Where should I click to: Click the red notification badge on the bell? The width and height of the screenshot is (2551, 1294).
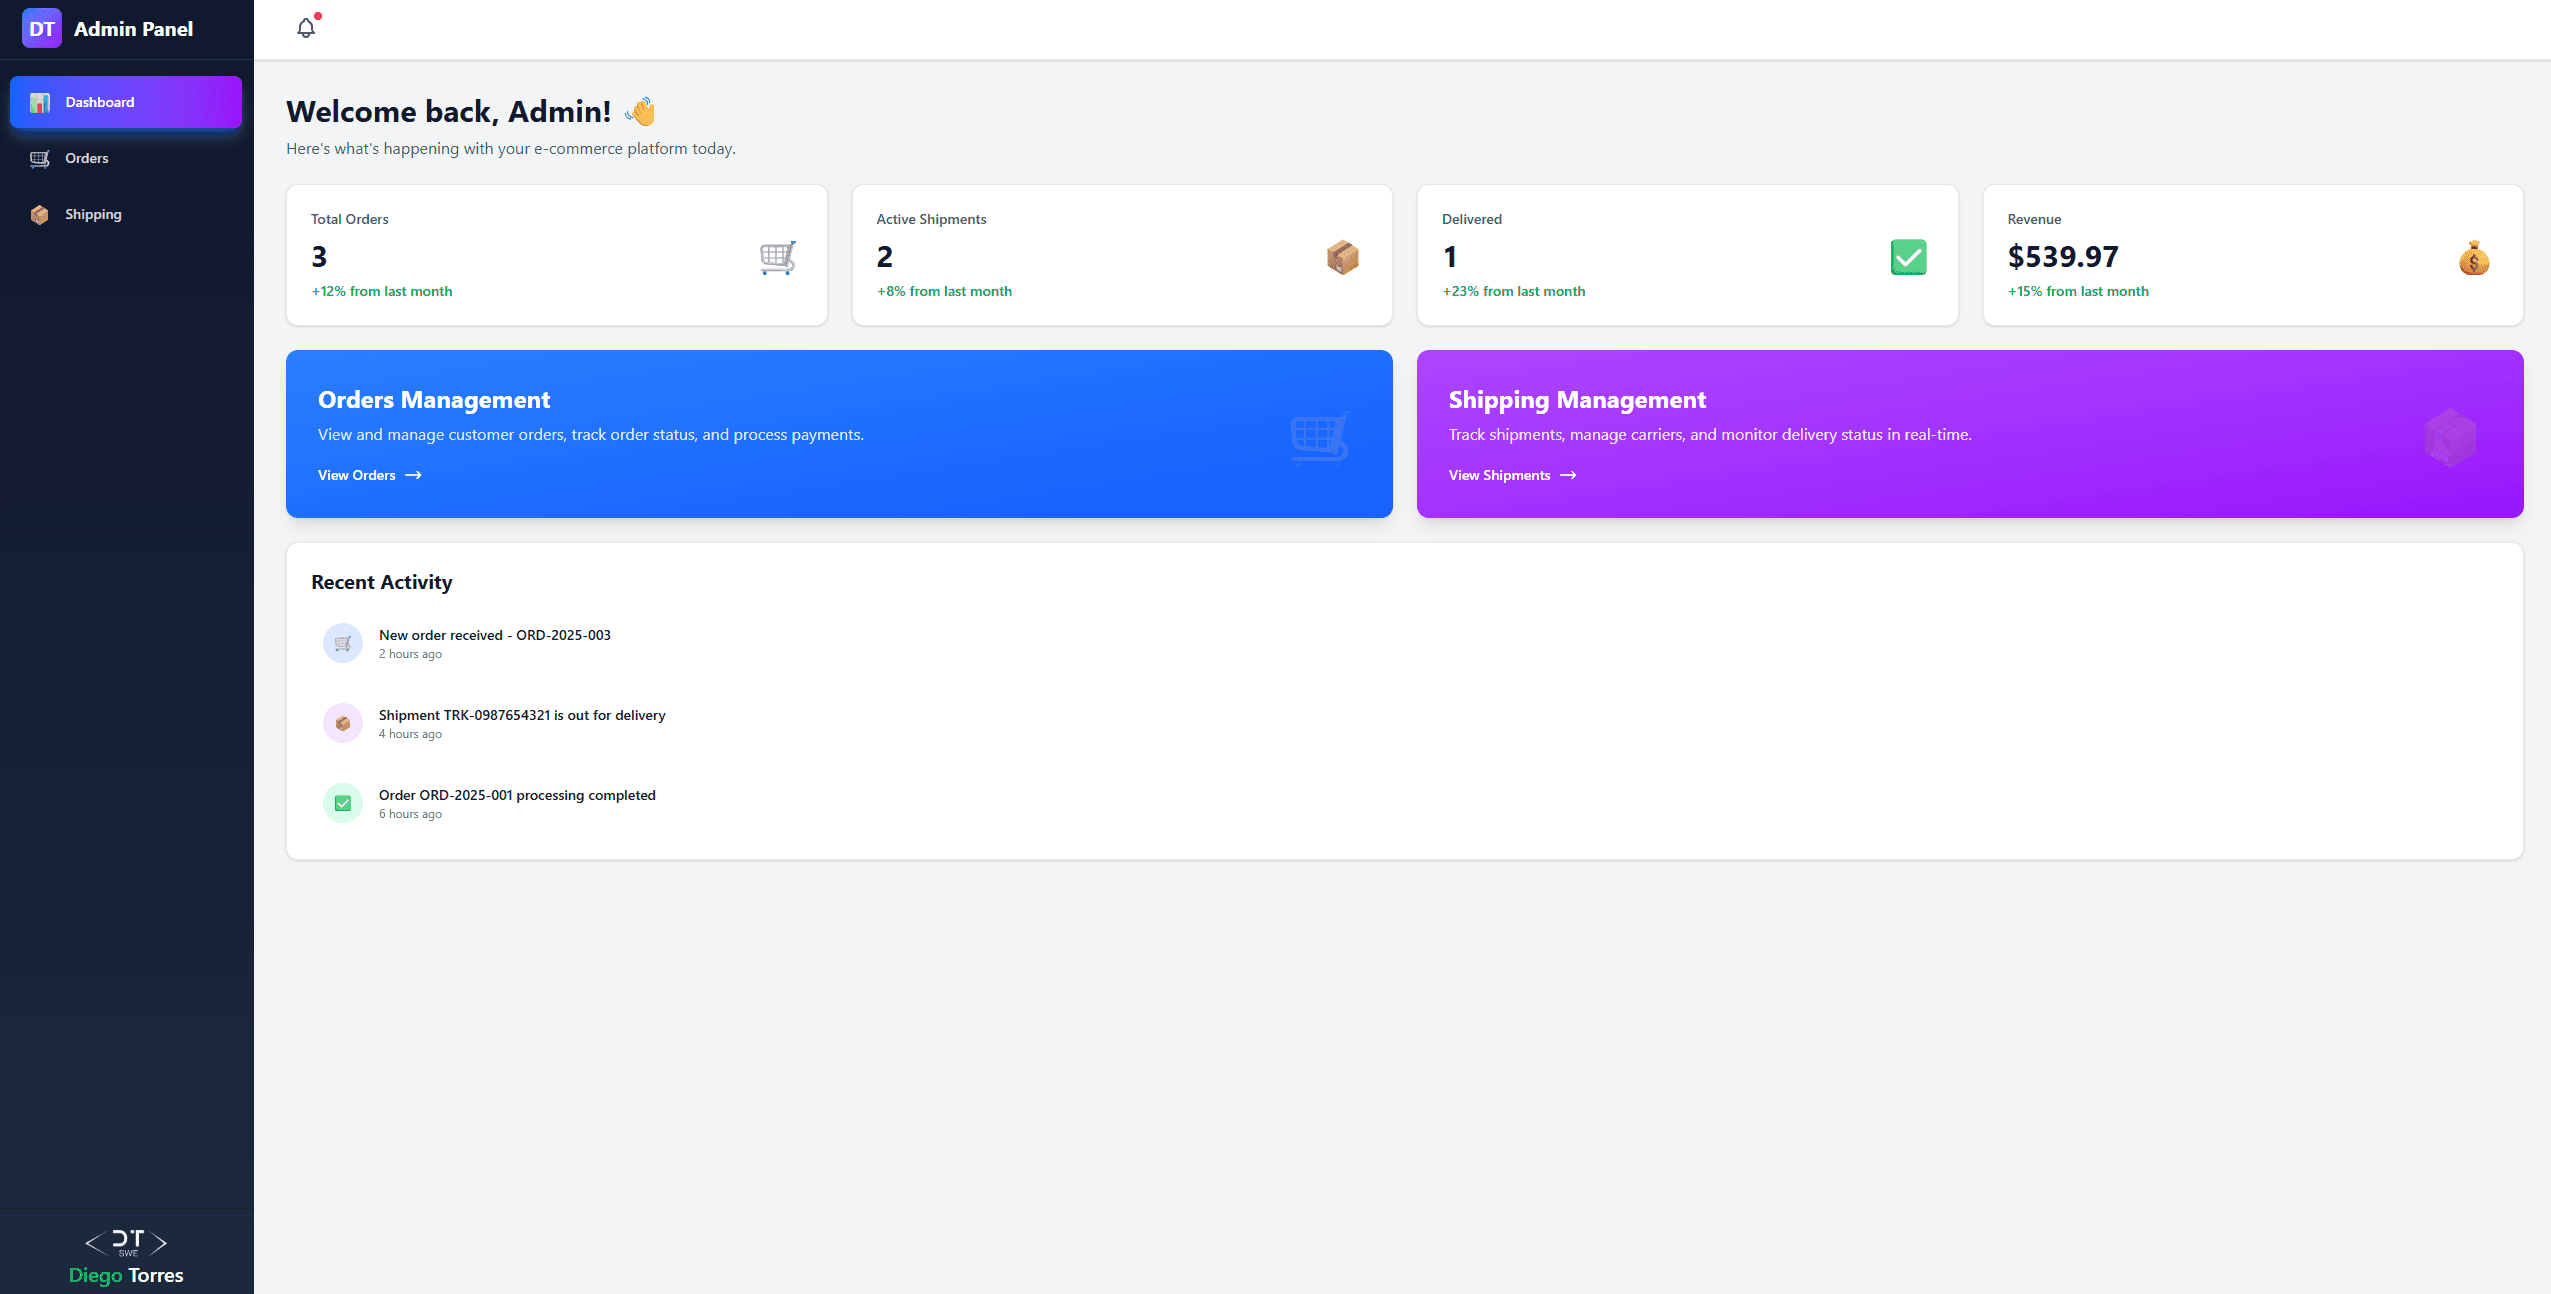(317, 15)
